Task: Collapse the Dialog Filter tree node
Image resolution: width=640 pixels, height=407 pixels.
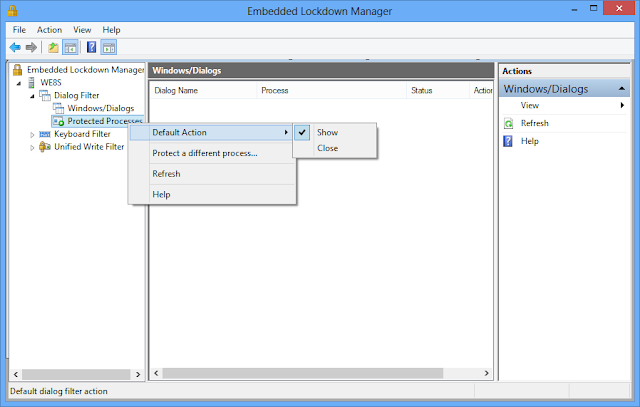Action: click(32, 96)
